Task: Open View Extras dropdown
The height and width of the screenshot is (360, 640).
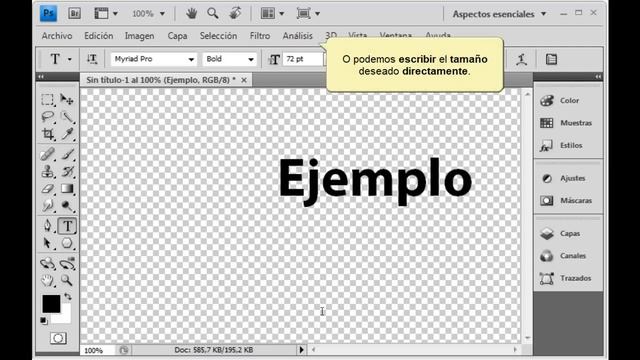Action: [x=106, y=13]
